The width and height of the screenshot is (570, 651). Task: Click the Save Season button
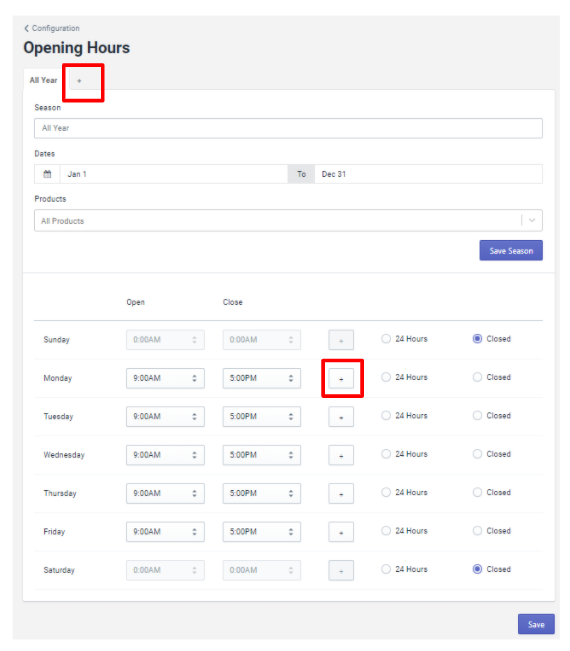coord(511,250)
